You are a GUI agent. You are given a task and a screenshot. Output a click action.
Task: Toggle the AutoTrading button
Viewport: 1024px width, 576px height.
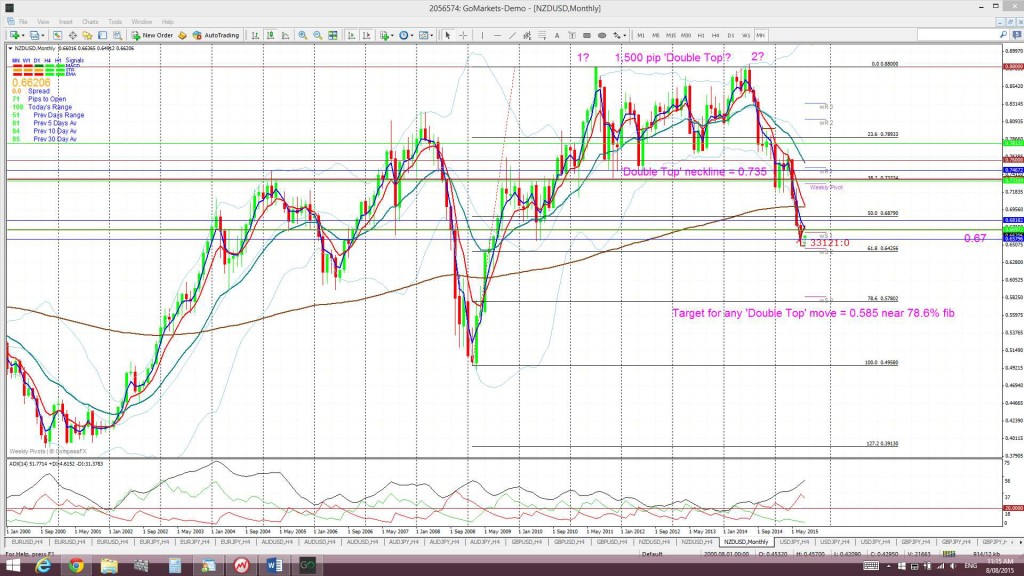tap(216, 35)
